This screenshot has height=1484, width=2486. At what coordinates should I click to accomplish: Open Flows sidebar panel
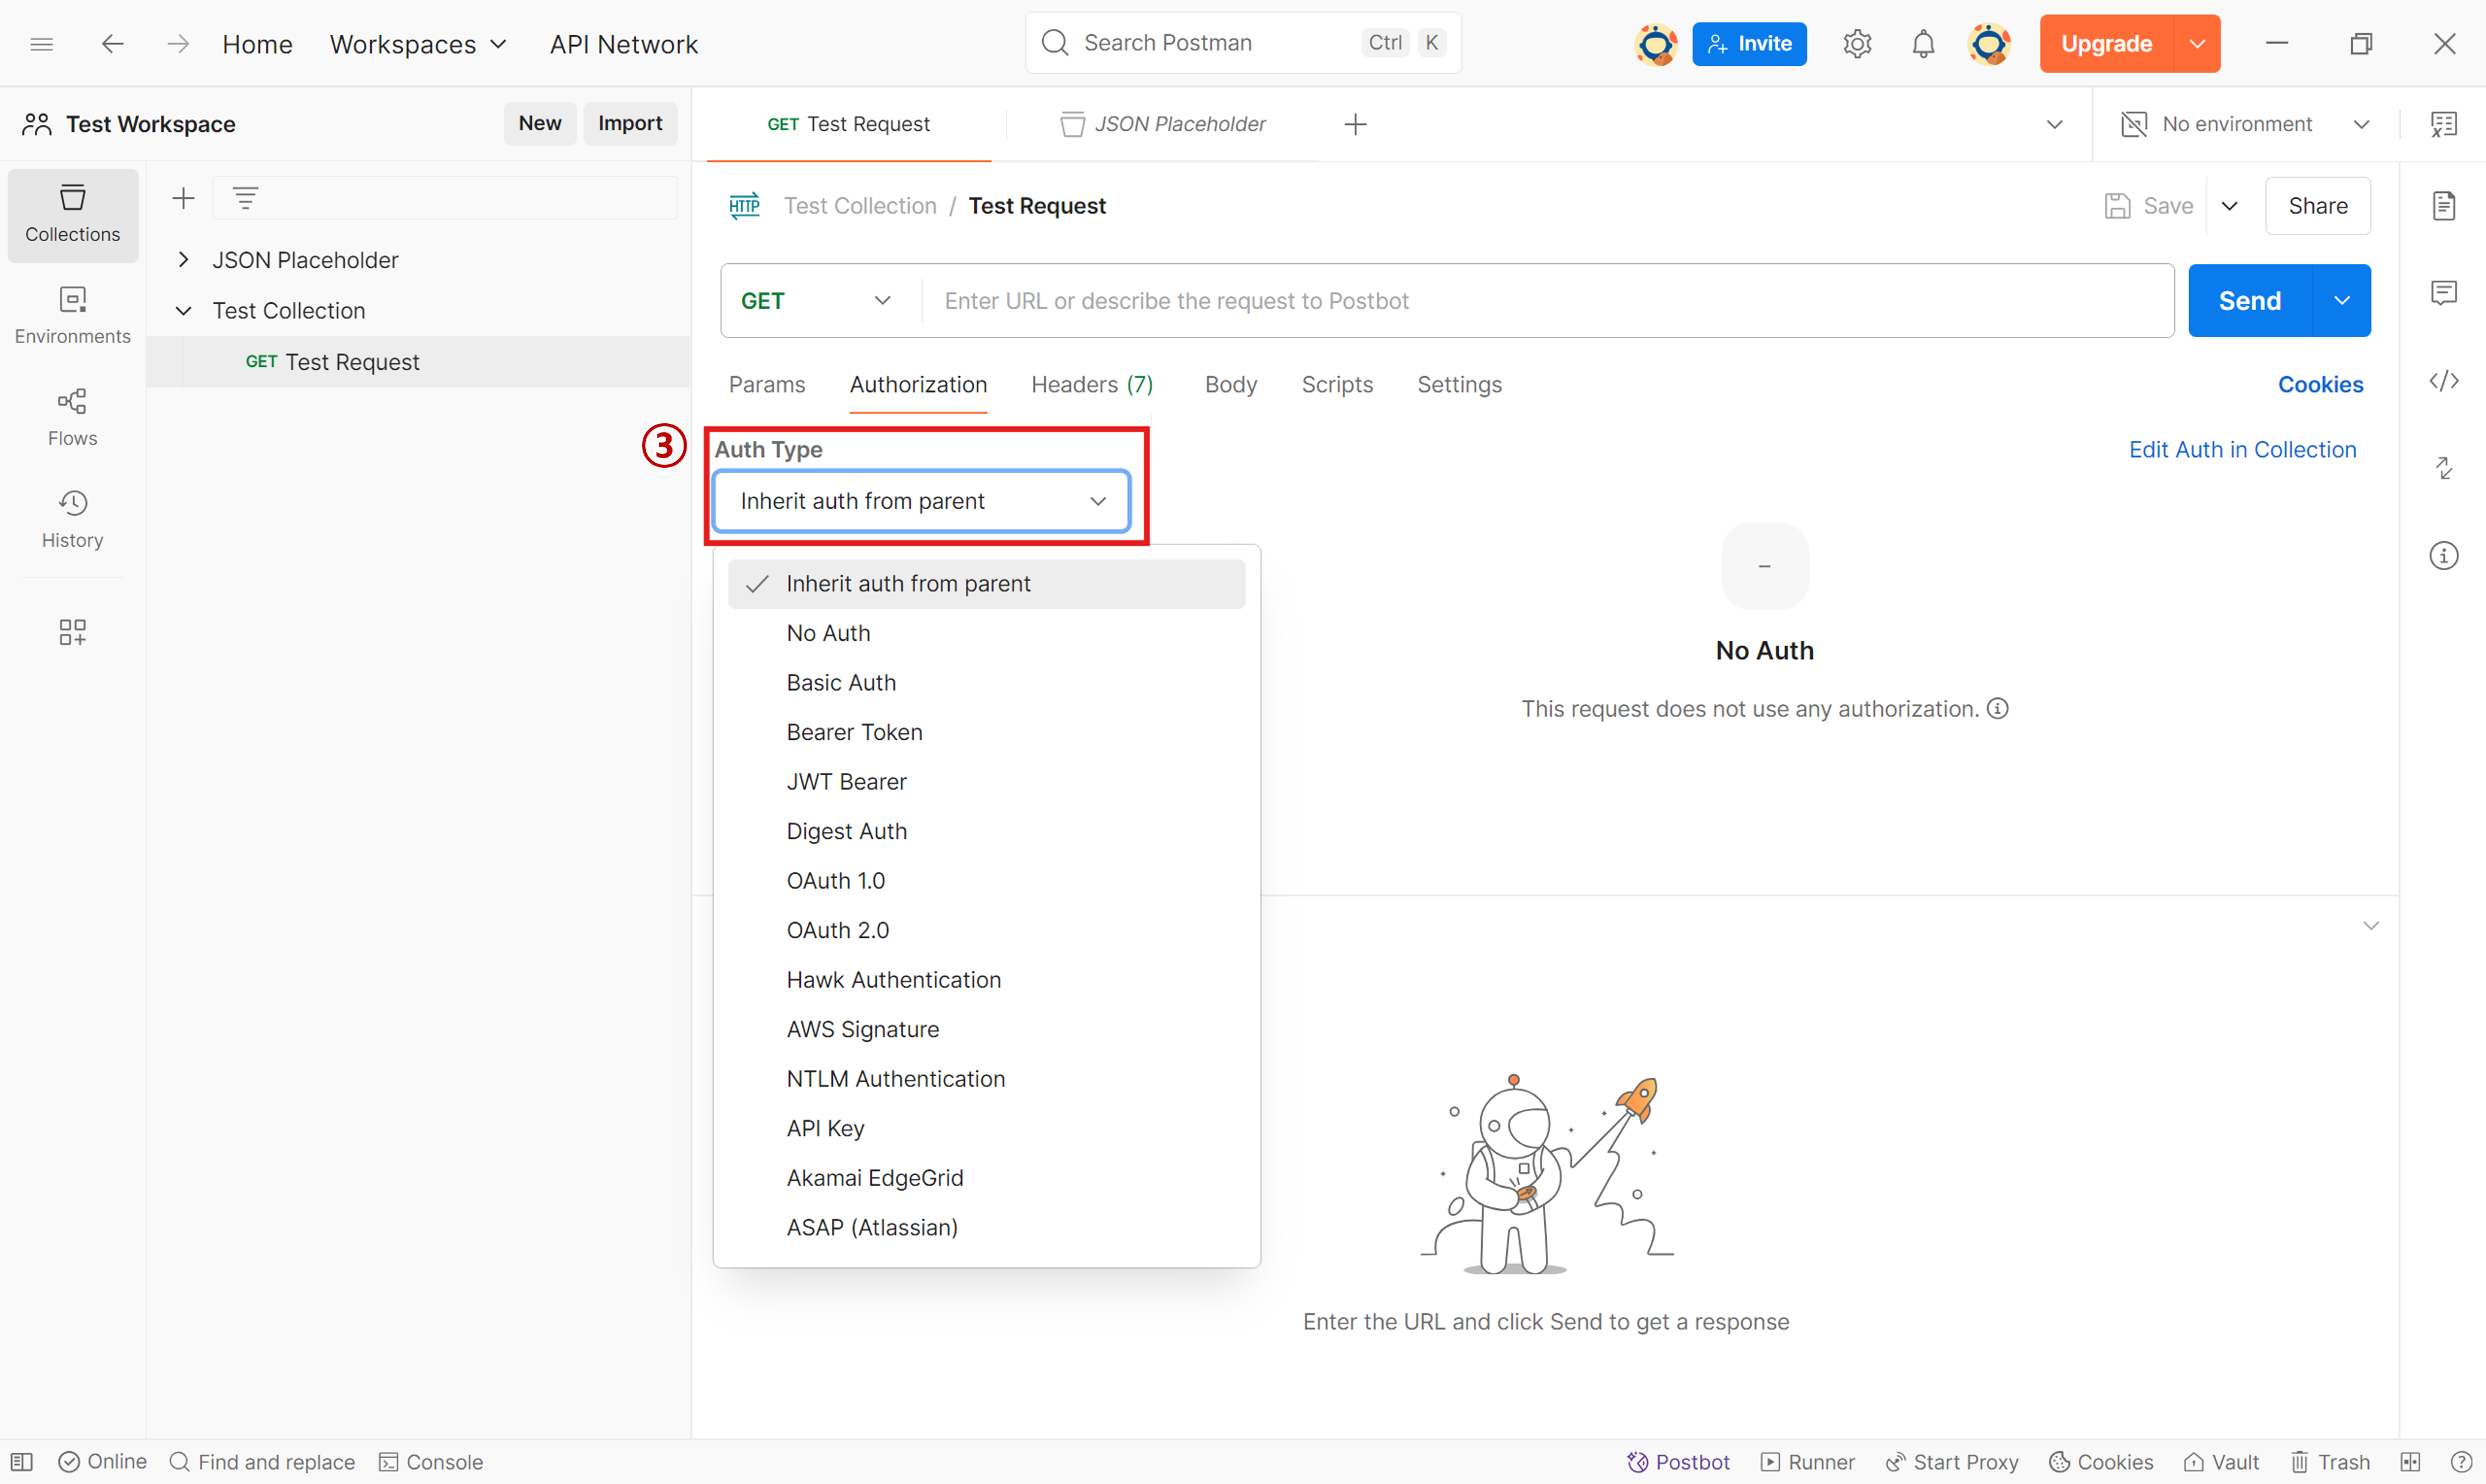[x=73, y=418]
